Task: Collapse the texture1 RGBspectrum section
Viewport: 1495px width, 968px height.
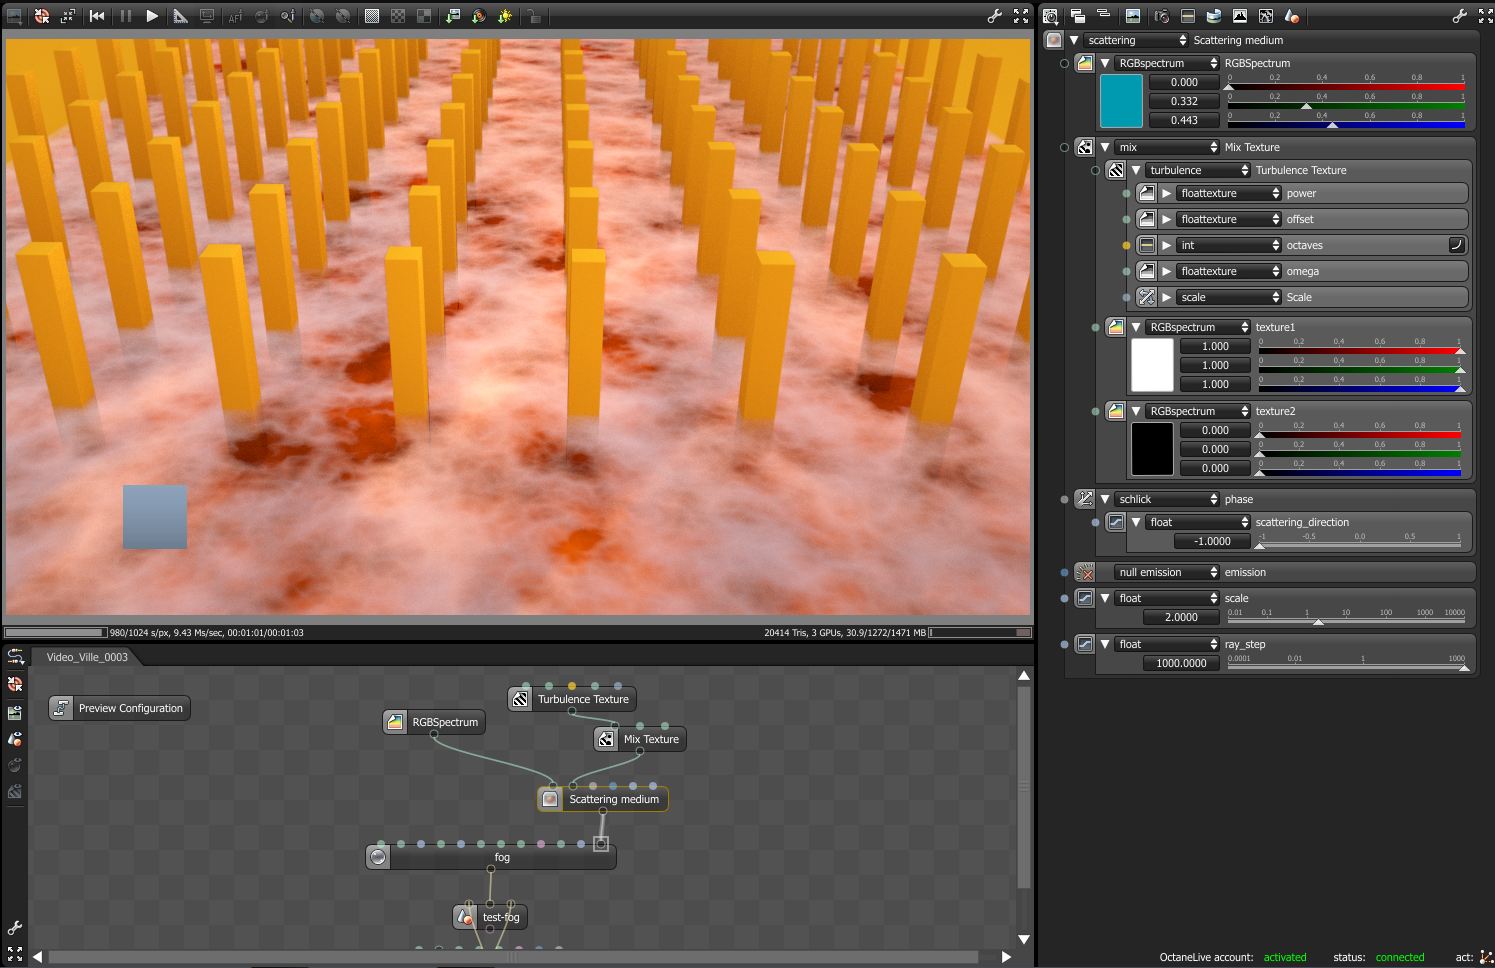Action: [x=1136, y=327]
